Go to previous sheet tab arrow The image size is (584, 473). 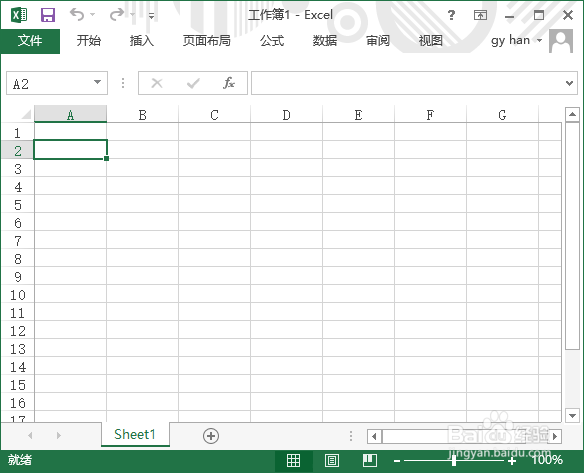[30, 435]
